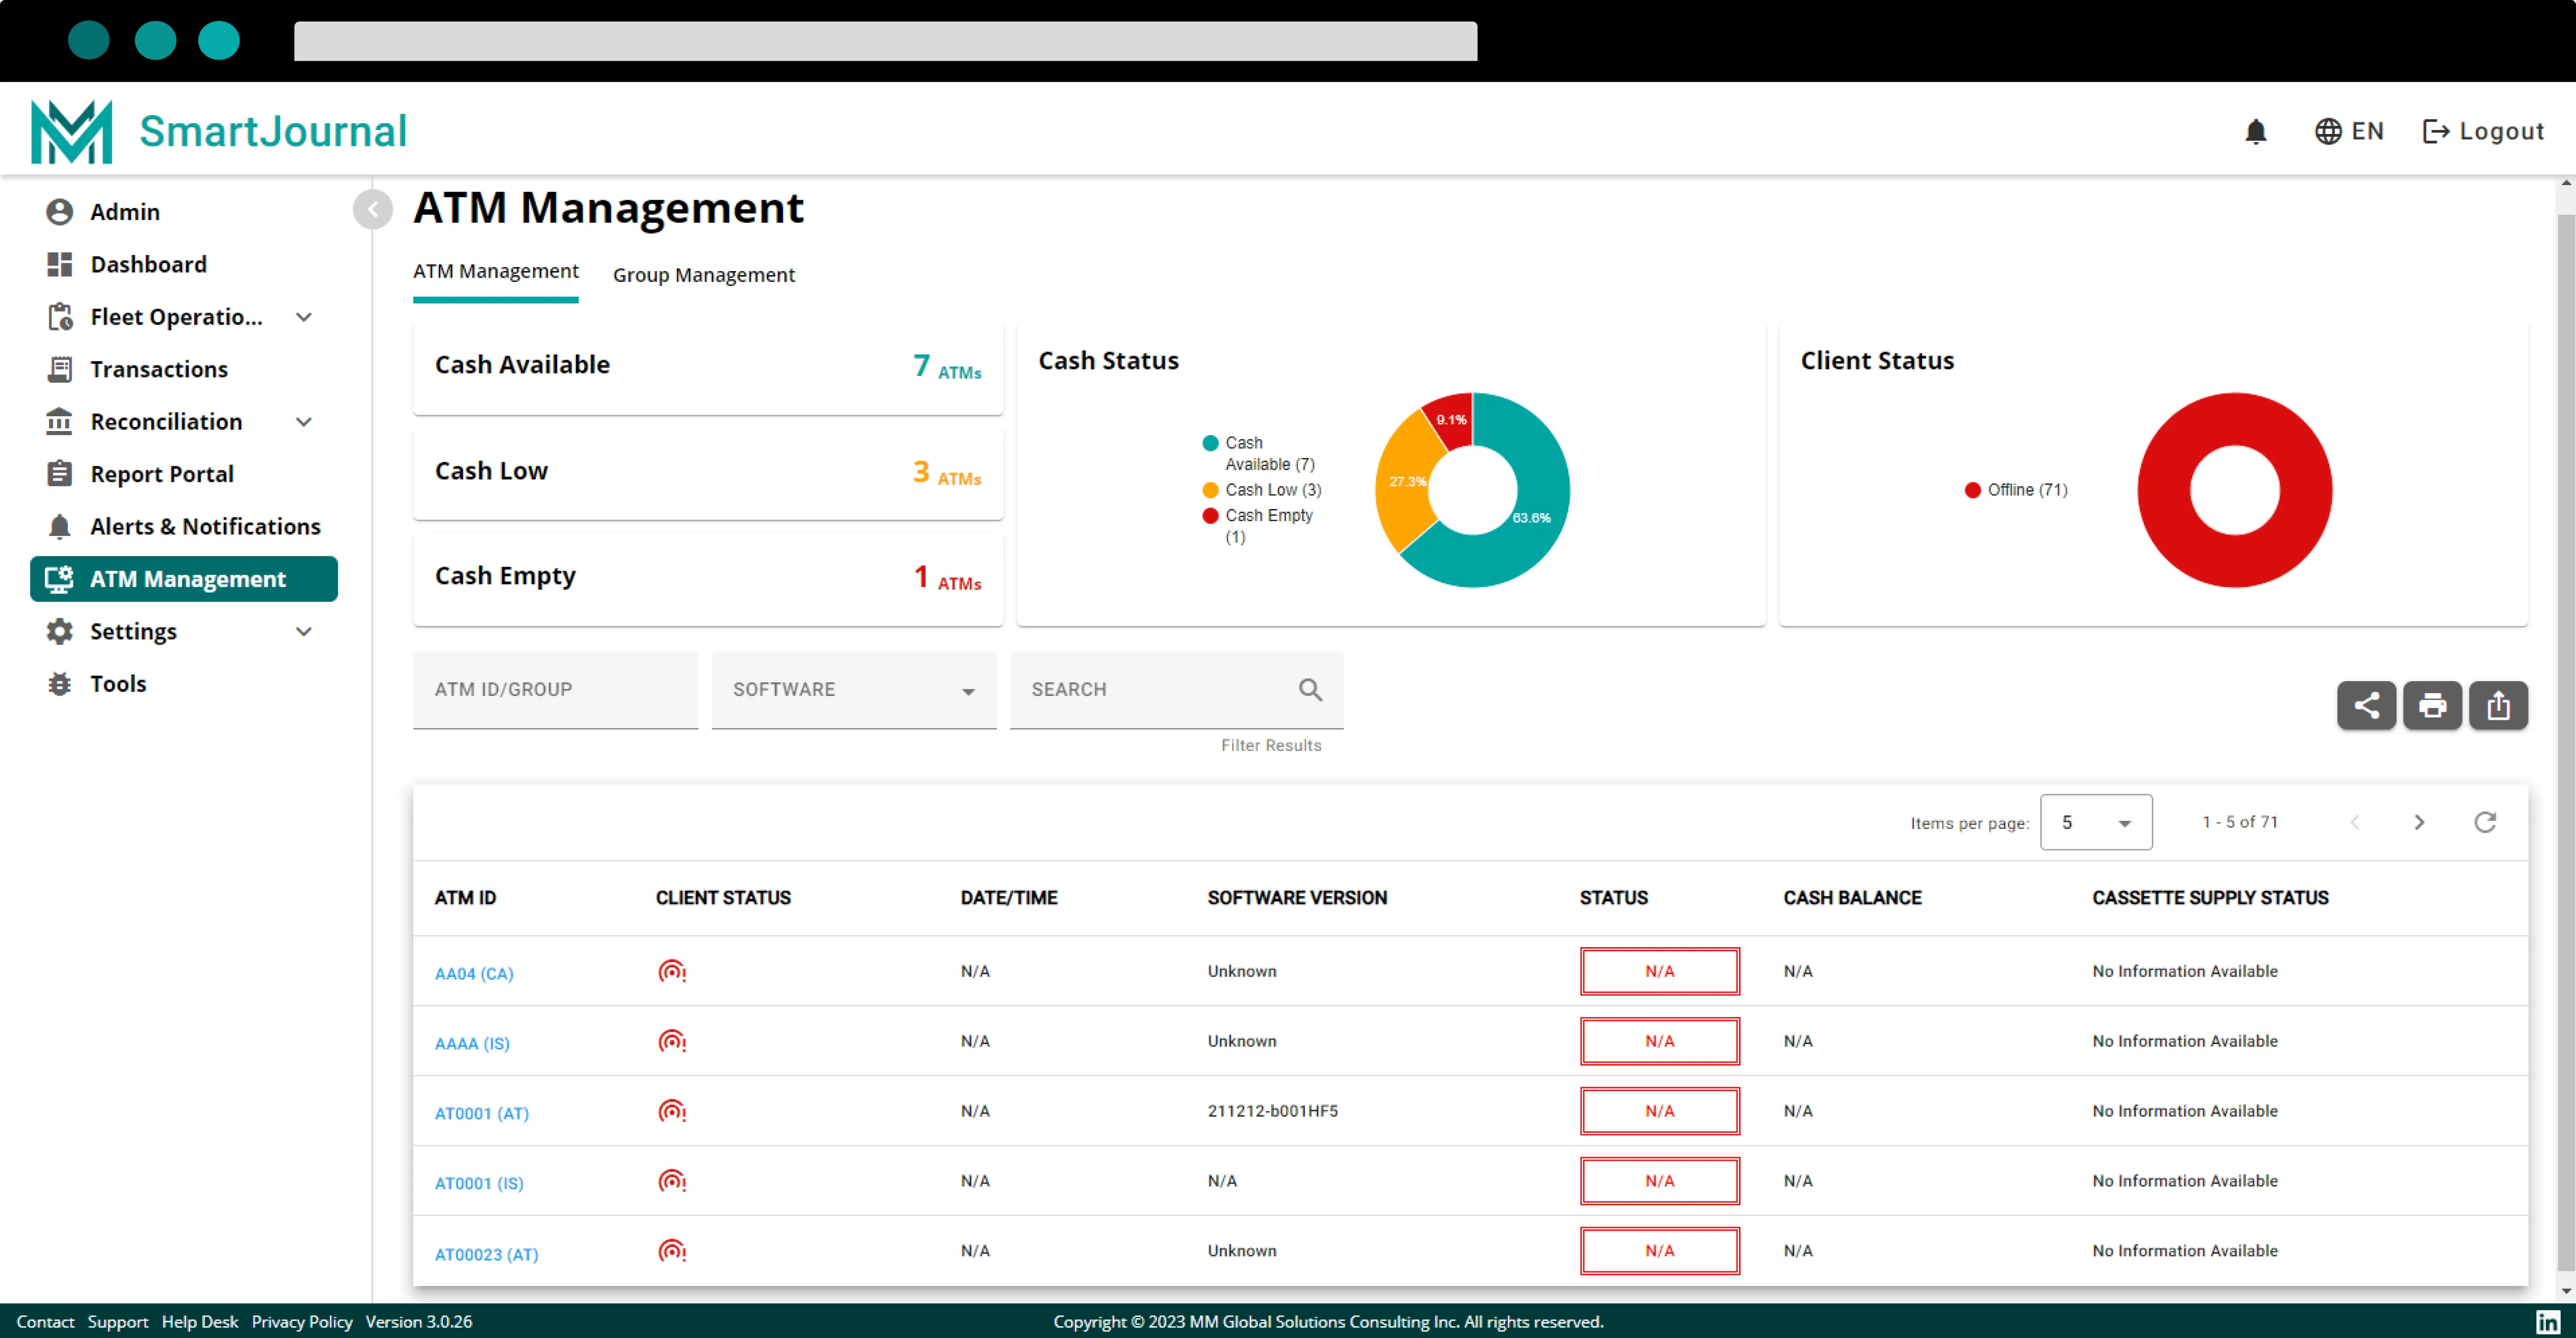Collapse the sidebar with the arrow button
This screenshot has width=2576, height=1338.
pyautogui.click(x=373, y=209)
